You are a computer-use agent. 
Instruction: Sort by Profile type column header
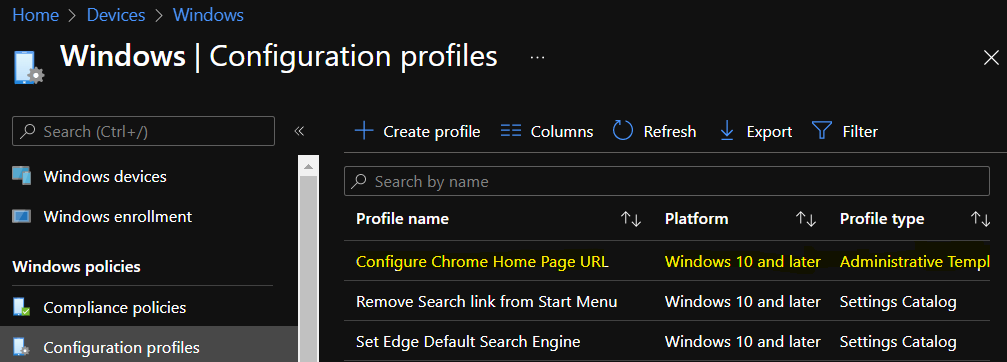[x=882, y=219]
